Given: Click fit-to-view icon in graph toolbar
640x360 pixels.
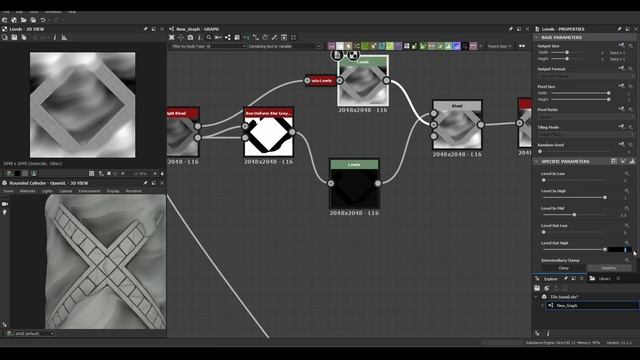Looking at the screenshot, I should point(172,38).
